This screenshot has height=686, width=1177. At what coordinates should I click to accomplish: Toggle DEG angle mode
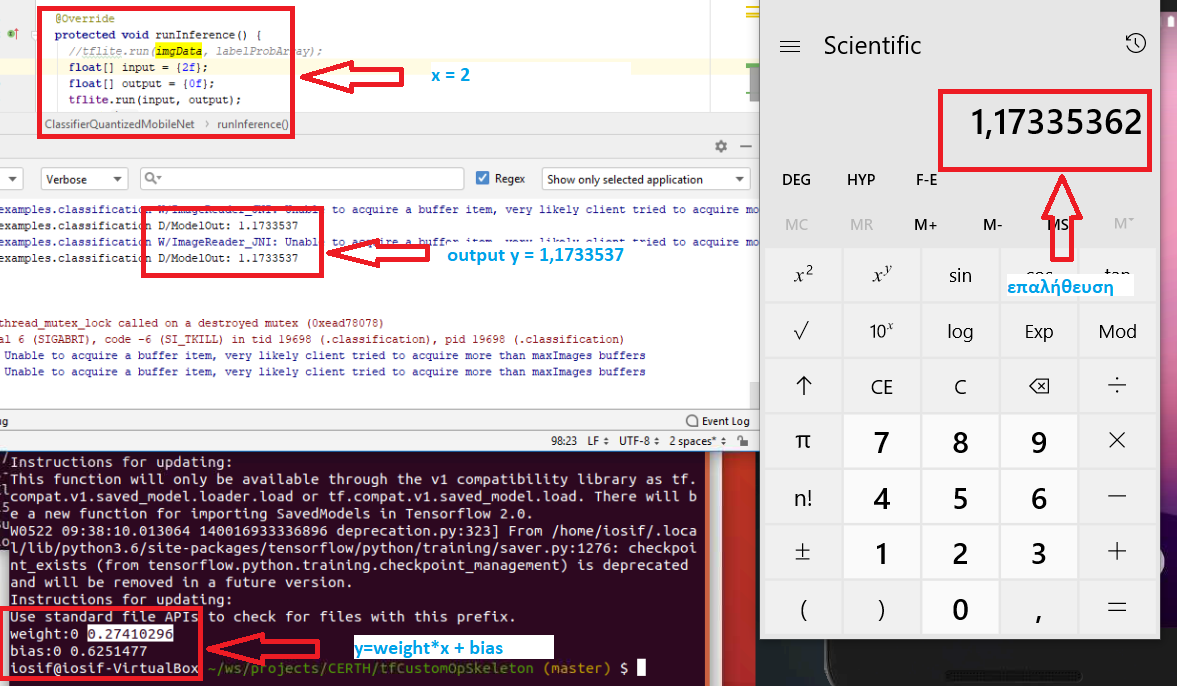tap(796, 180)
